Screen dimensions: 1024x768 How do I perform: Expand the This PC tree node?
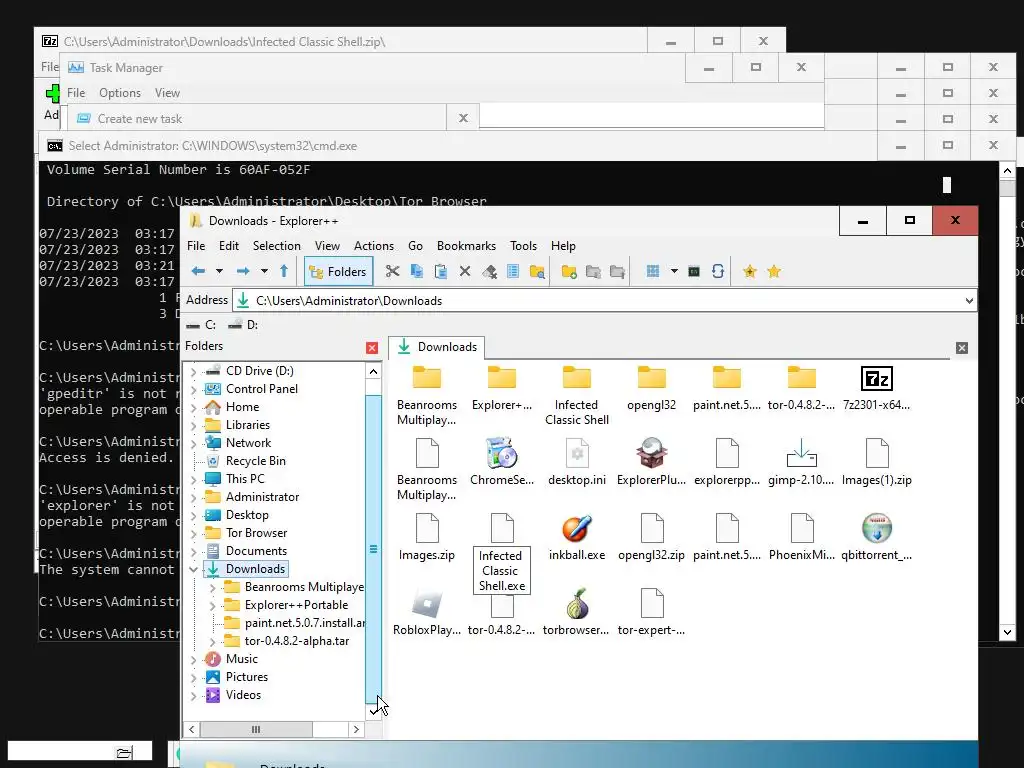pyautogui.click(x=193, y=480)
